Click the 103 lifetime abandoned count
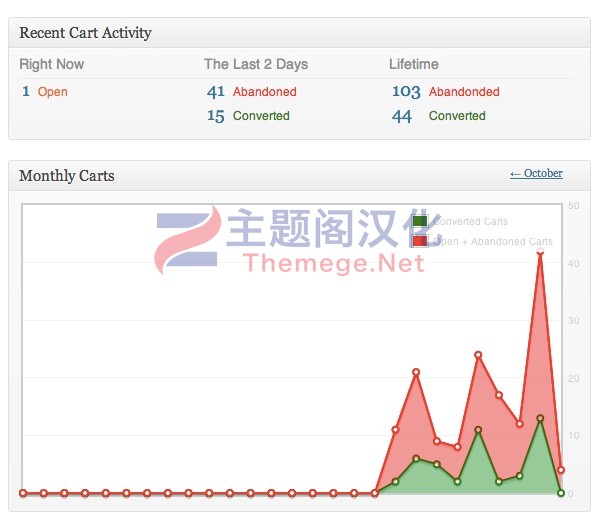The image size is (599, 521). tap(406, 92)
